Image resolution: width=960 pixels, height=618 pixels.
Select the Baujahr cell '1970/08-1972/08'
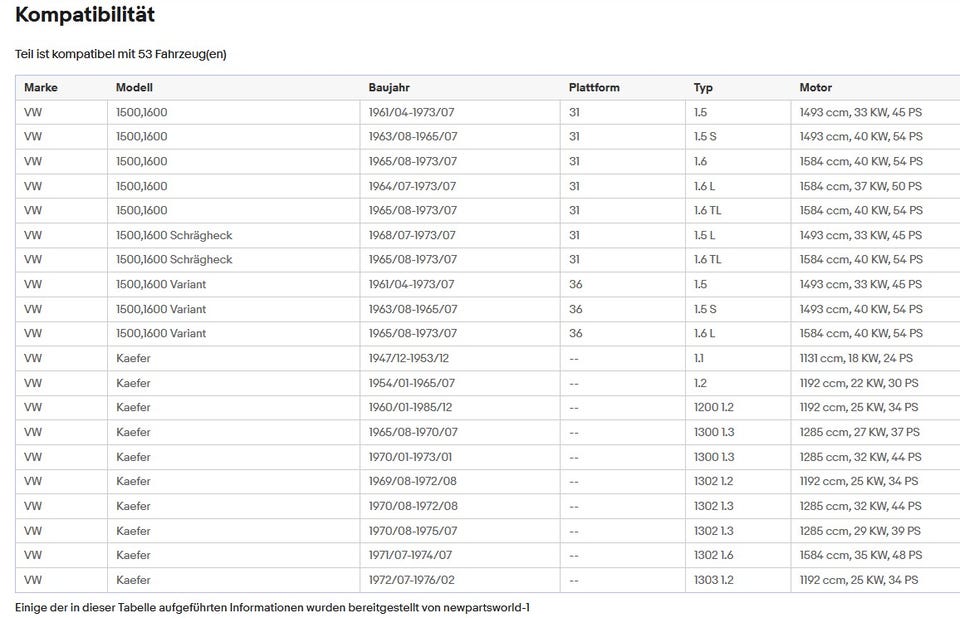coord(413,506)
